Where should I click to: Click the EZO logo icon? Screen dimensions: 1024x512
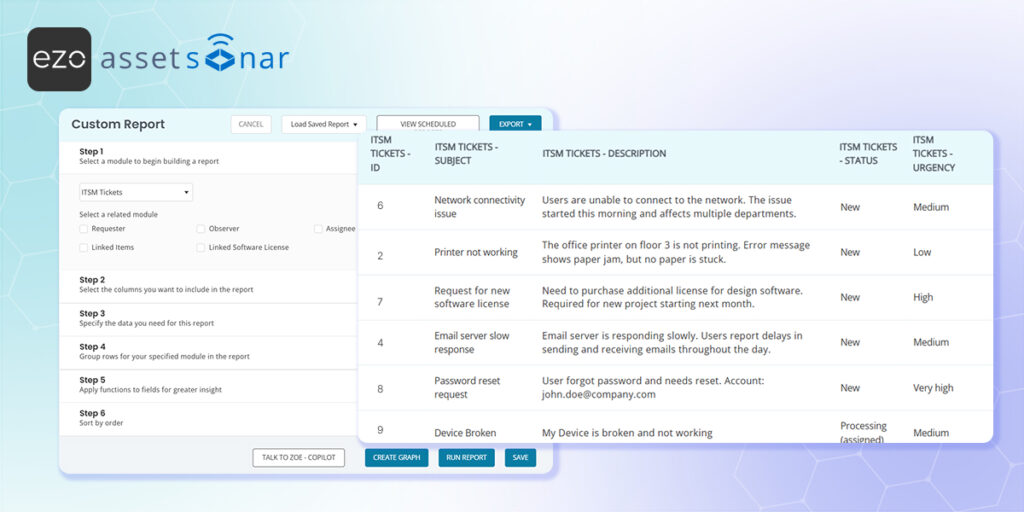click(59, 58)
